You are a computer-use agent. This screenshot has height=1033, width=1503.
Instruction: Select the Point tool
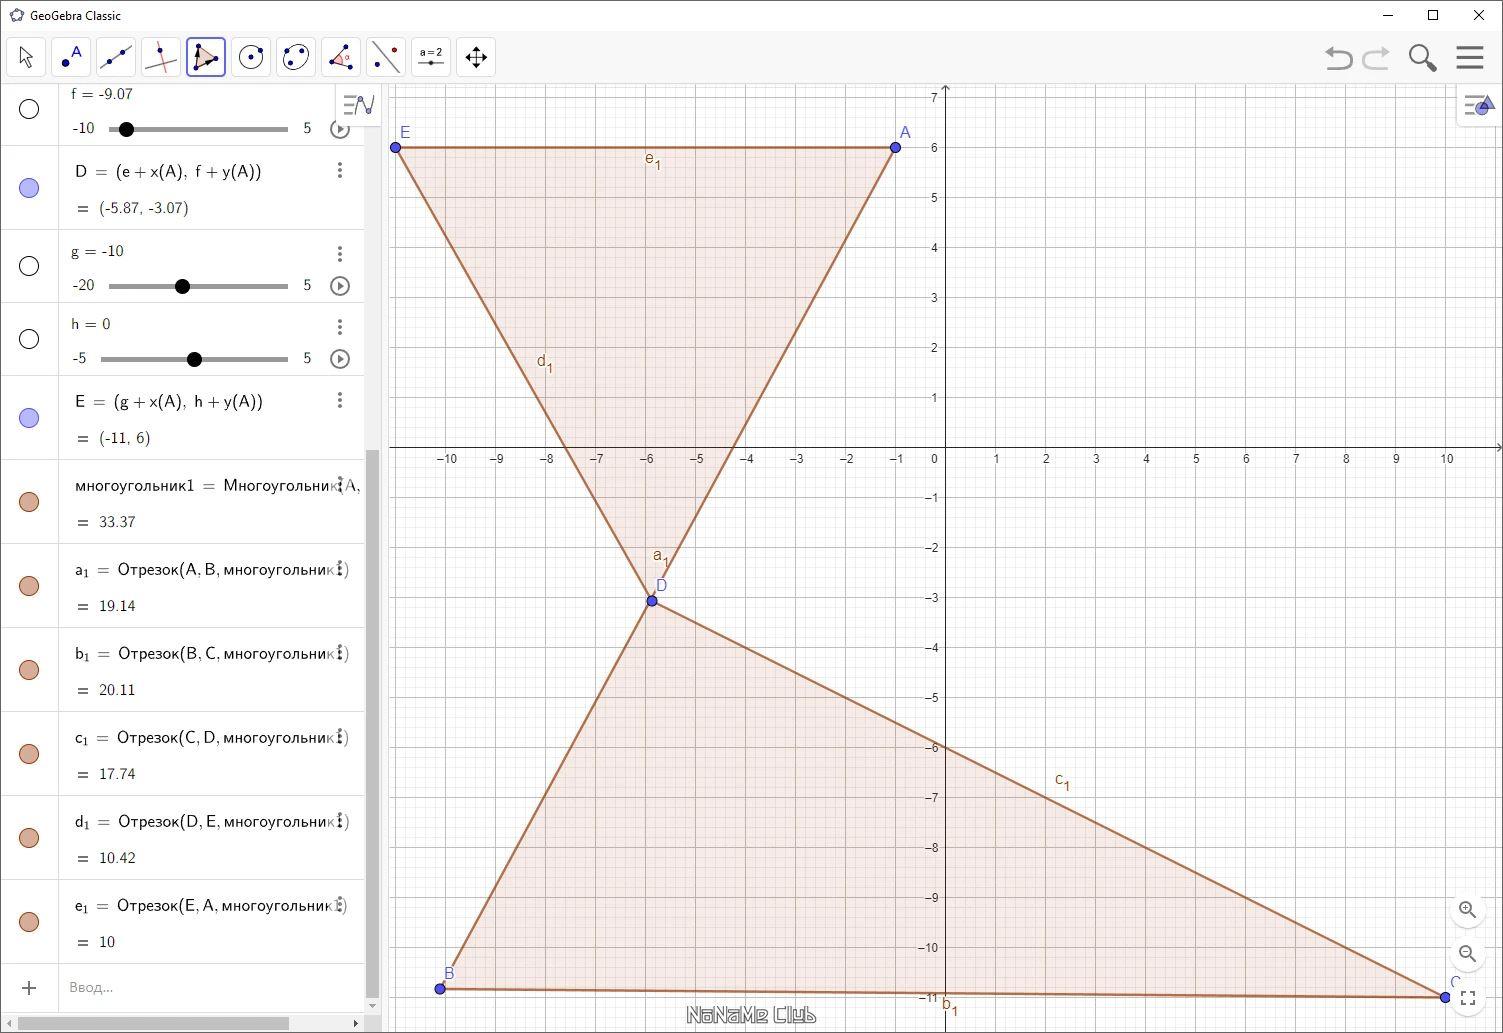click(x=71, y=57)
